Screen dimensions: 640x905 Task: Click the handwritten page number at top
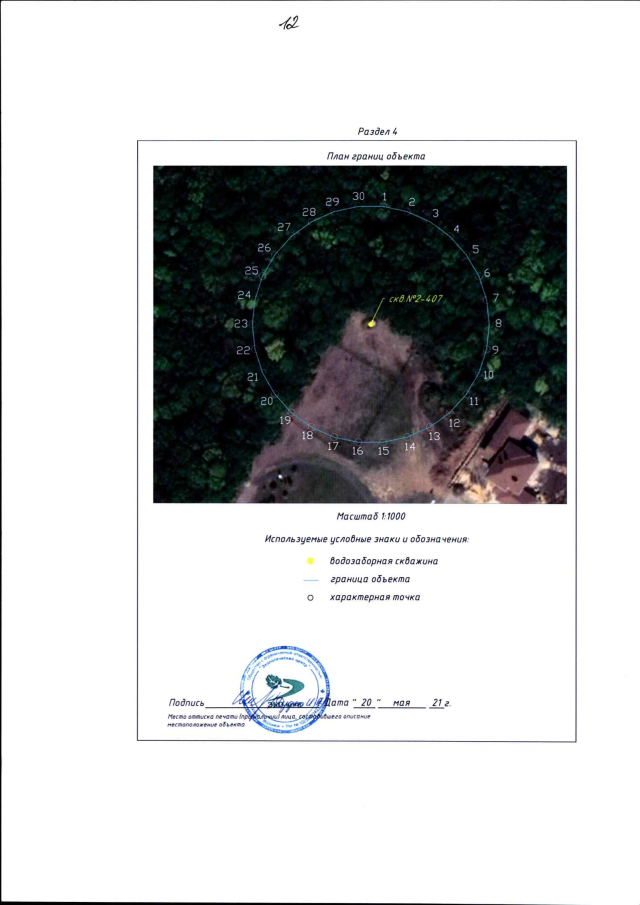point(290,22)
